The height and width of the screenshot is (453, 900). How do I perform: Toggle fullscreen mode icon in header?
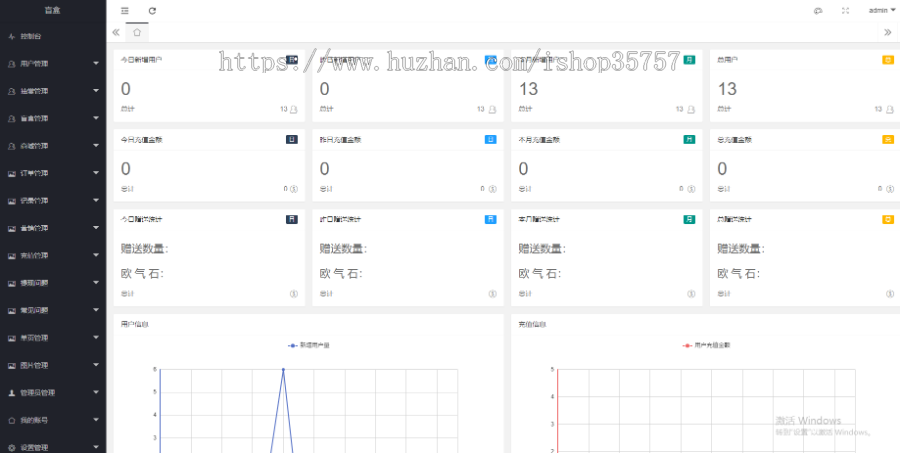pos(845,10)
